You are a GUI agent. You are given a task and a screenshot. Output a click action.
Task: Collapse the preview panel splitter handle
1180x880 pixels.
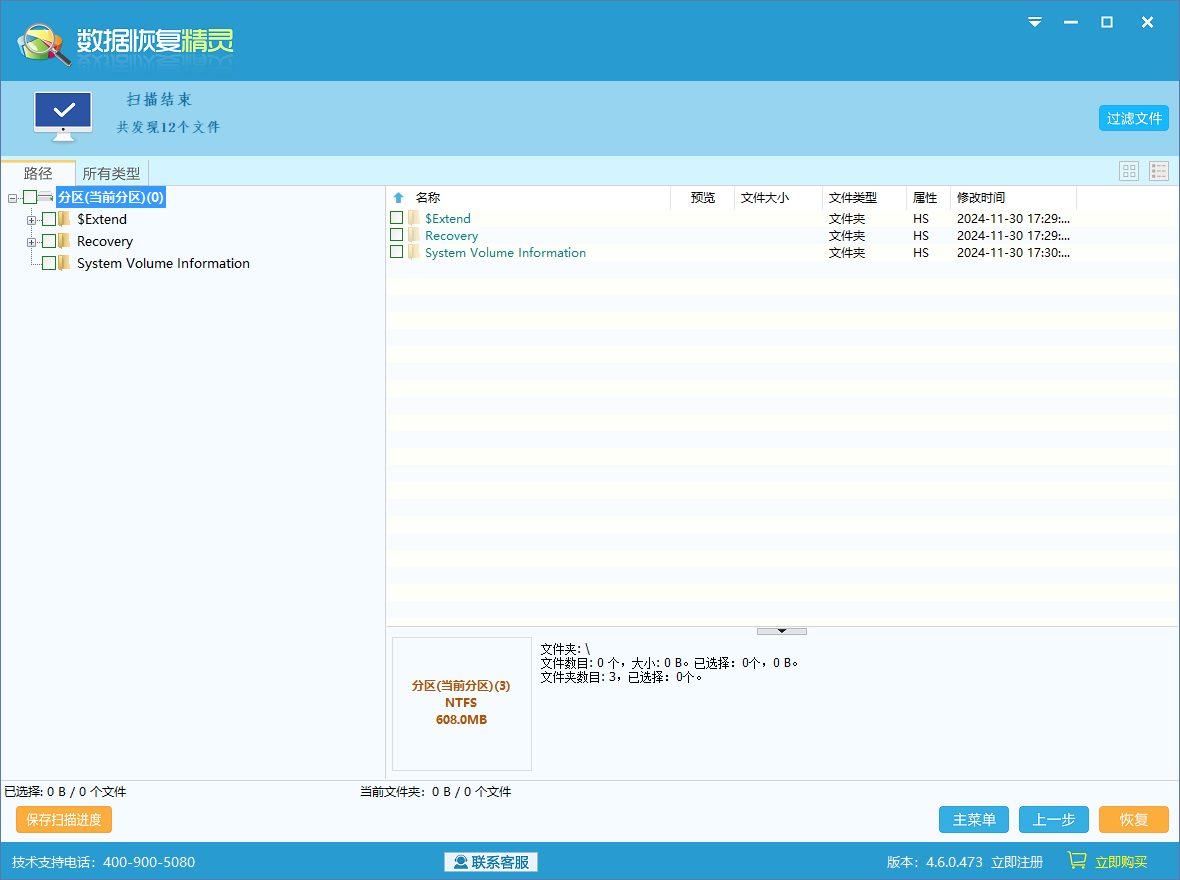(782, 631)
